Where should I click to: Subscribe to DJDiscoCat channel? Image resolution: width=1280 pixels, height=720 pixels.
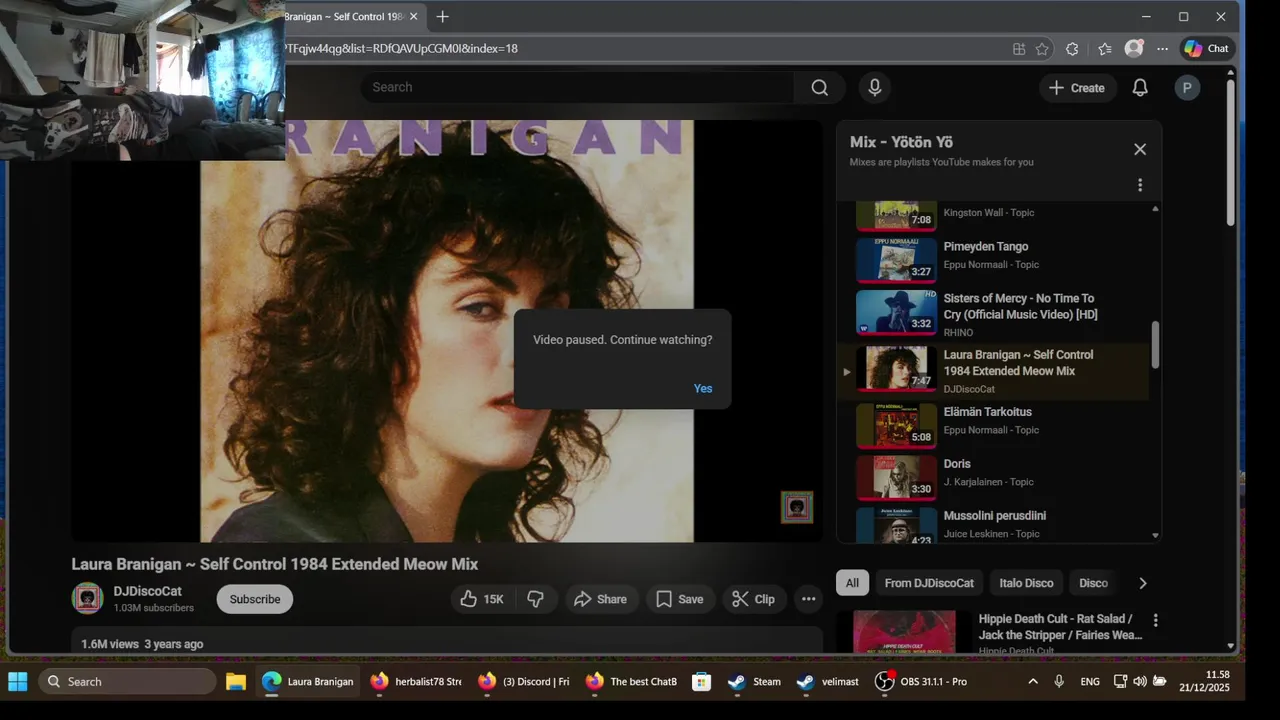click(x=255, y=599)
